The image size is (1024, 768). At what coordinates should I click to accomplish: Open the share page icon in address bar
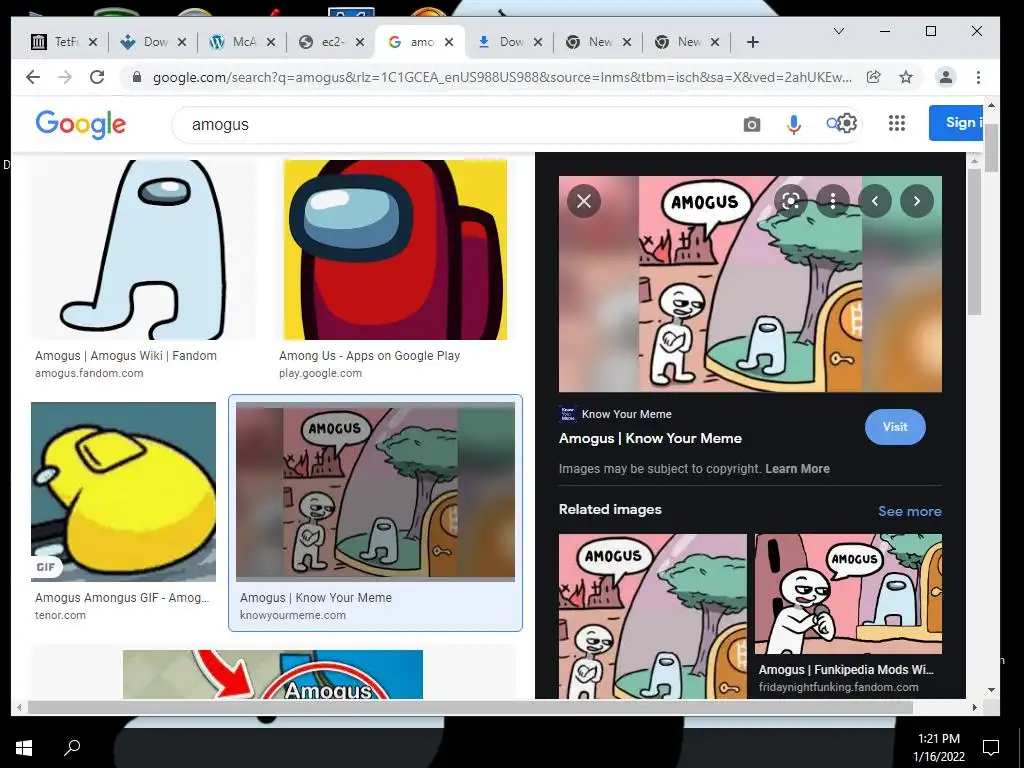[873, 77]
